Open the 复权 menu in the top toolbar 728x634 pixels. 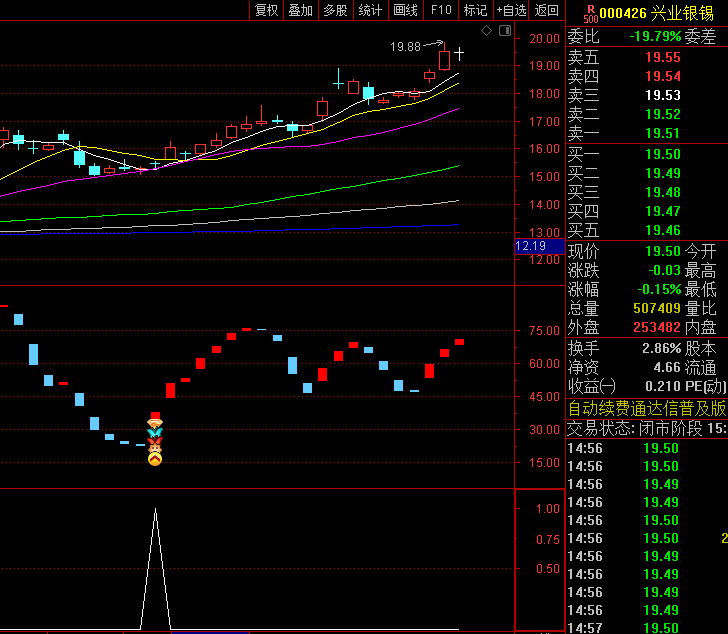pyautogui.click(x=266, y=10)
